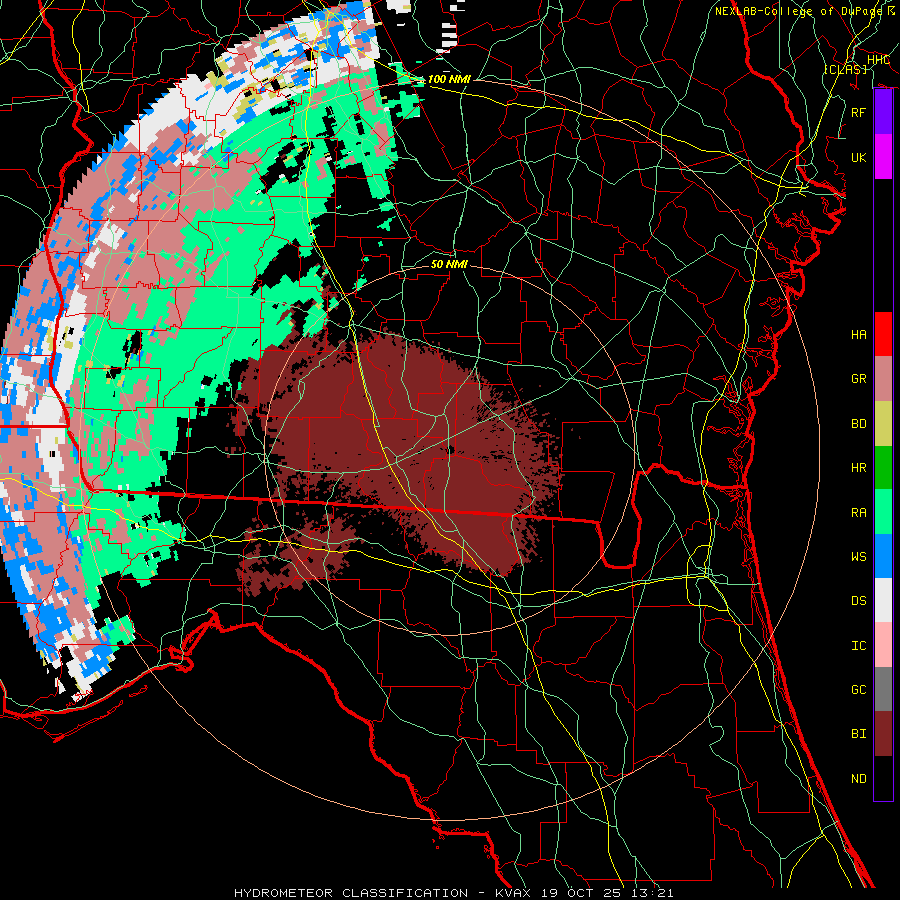Click the HA red legend swatch
Screen dimensions: 900x900
[x=883, y=334]
